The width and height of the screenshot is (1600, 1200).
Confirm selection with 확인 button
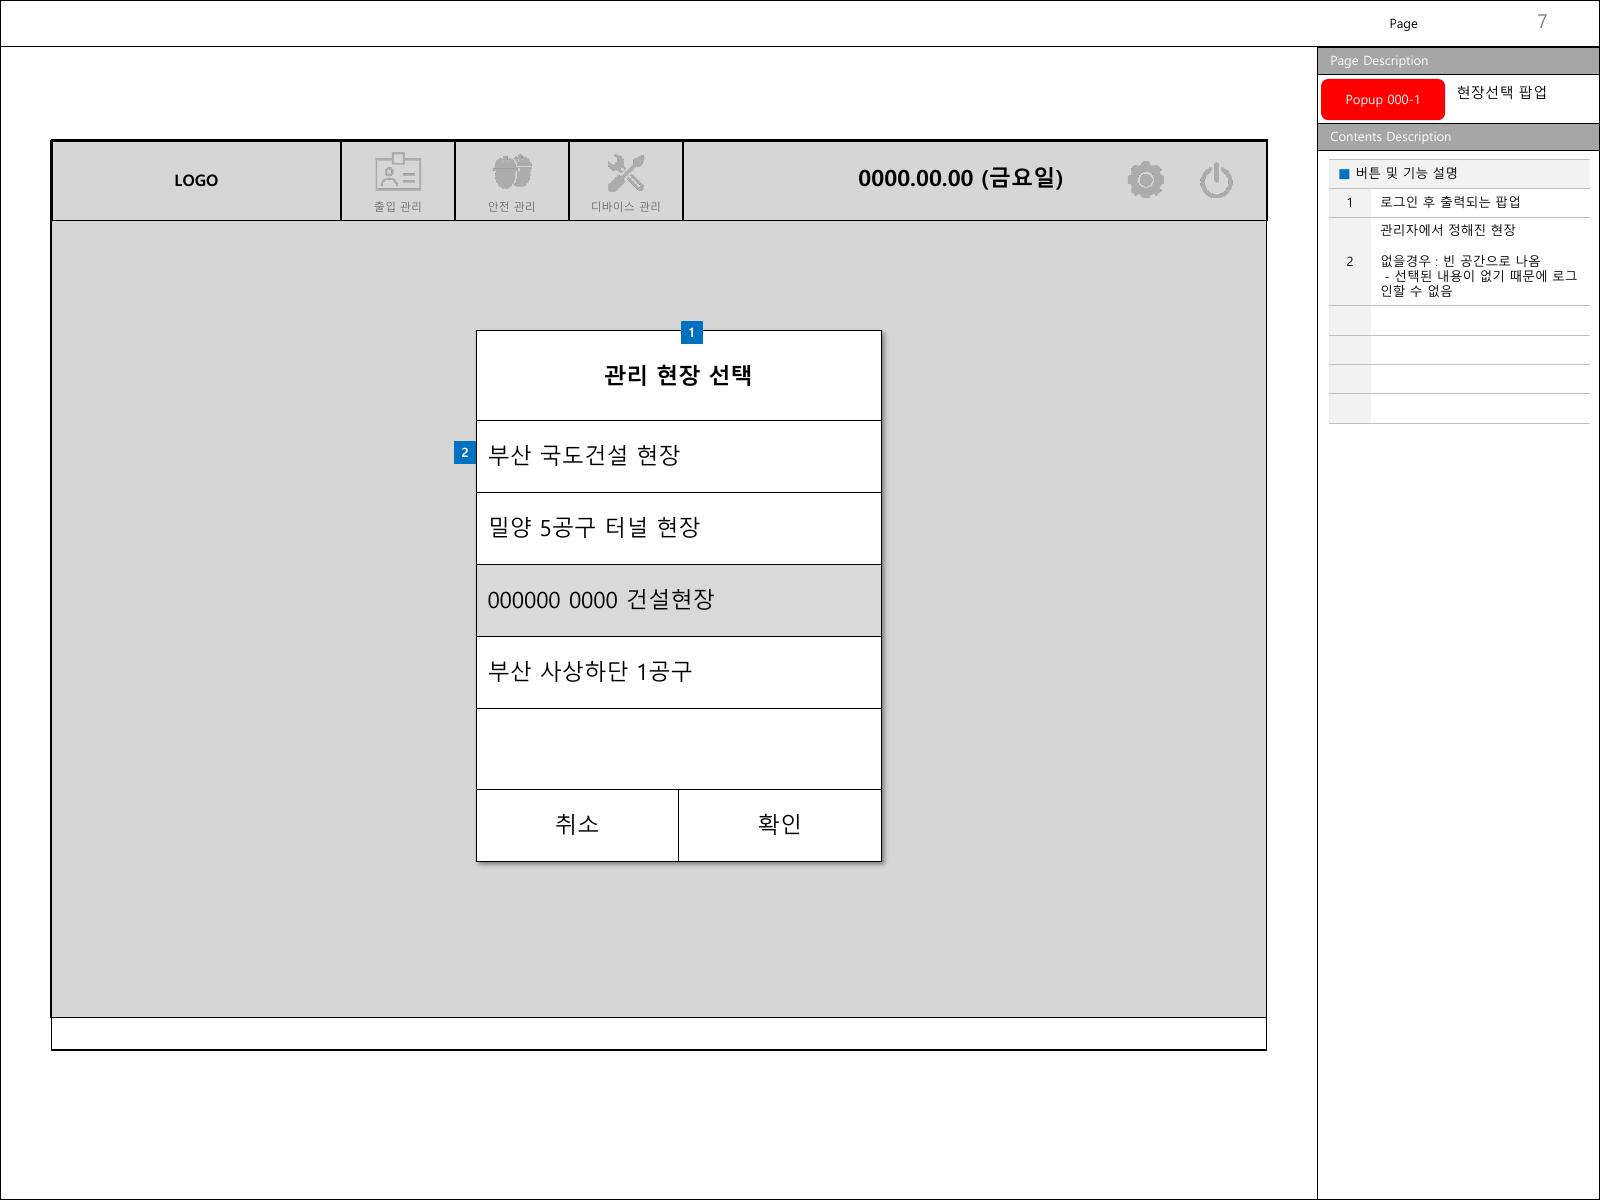tap(780, 825)
